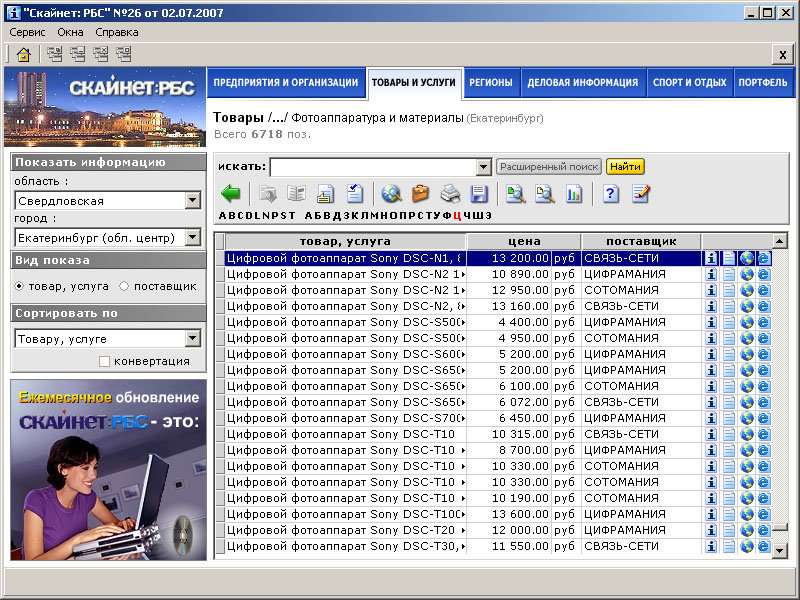800x600 pixels.
Task: Click the orange briefcase portfolio icon
Action: pos(420,194)
